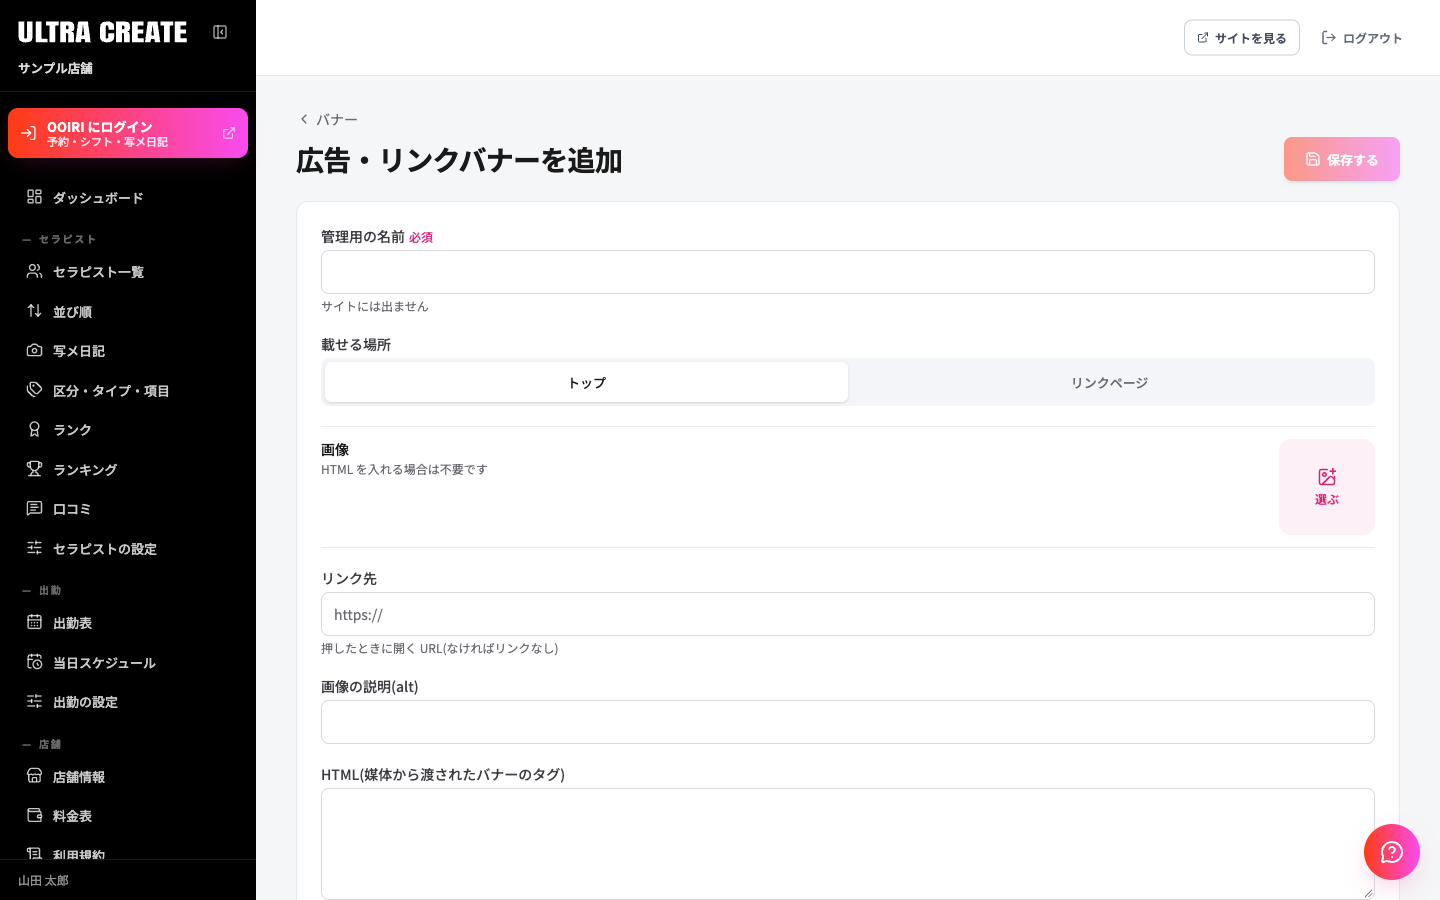Click OOIRI にログイン banner button

128,133
